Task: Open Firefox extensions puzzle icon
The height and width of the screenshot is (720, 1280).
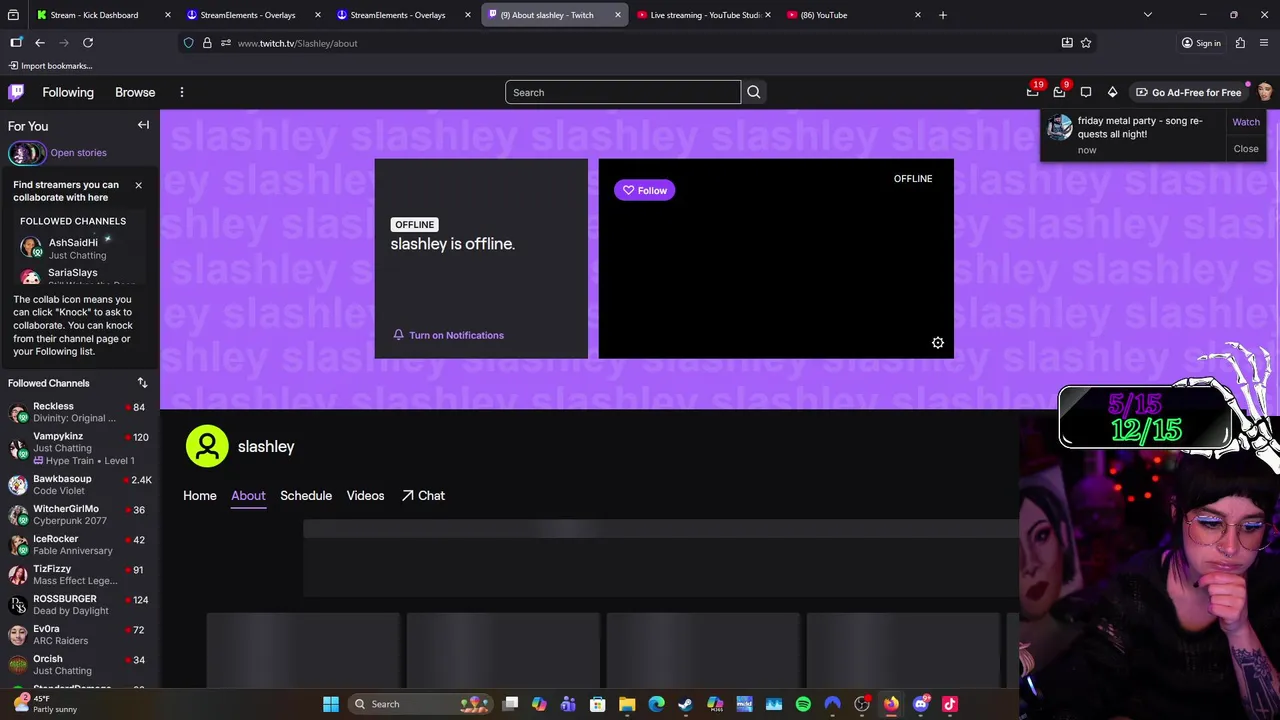Action: tap(1240, 43)
